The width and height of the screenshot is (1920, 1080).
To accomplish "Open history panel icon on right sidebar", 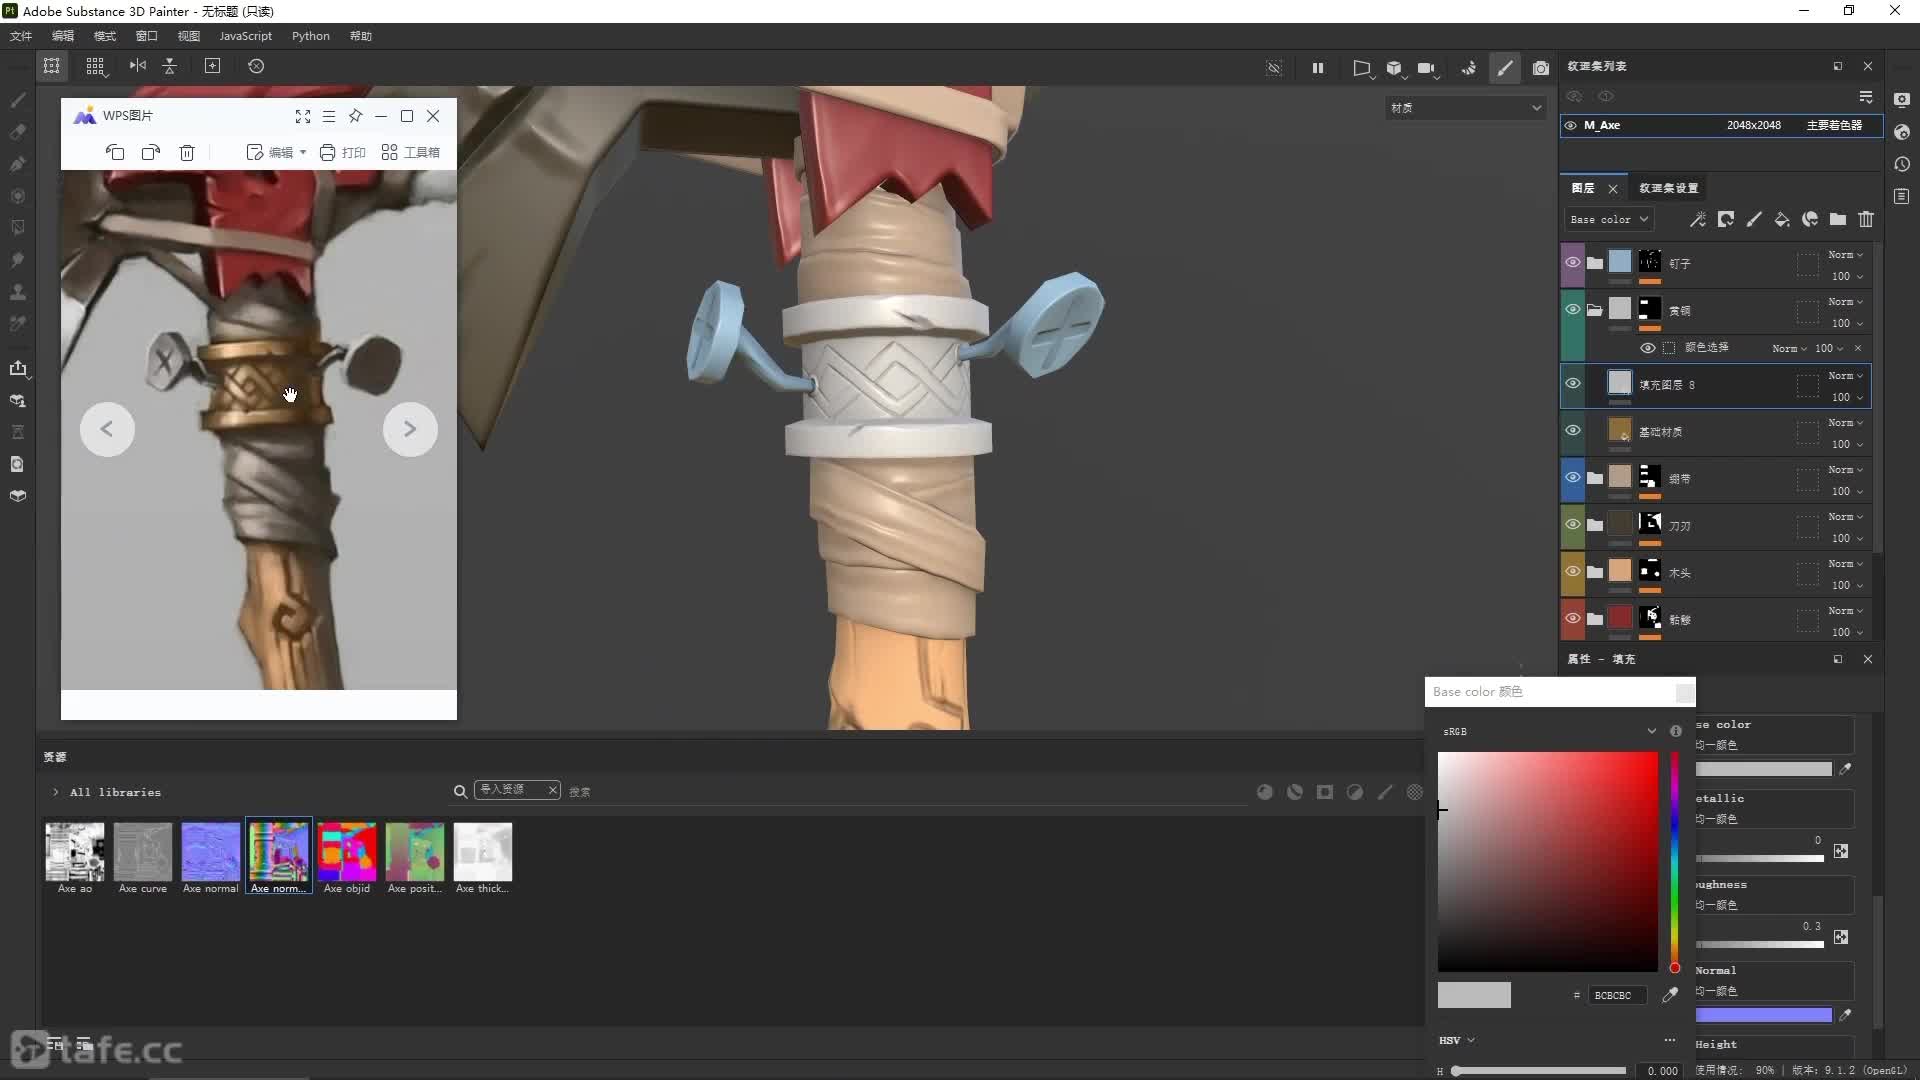I will pos(1902,165).
